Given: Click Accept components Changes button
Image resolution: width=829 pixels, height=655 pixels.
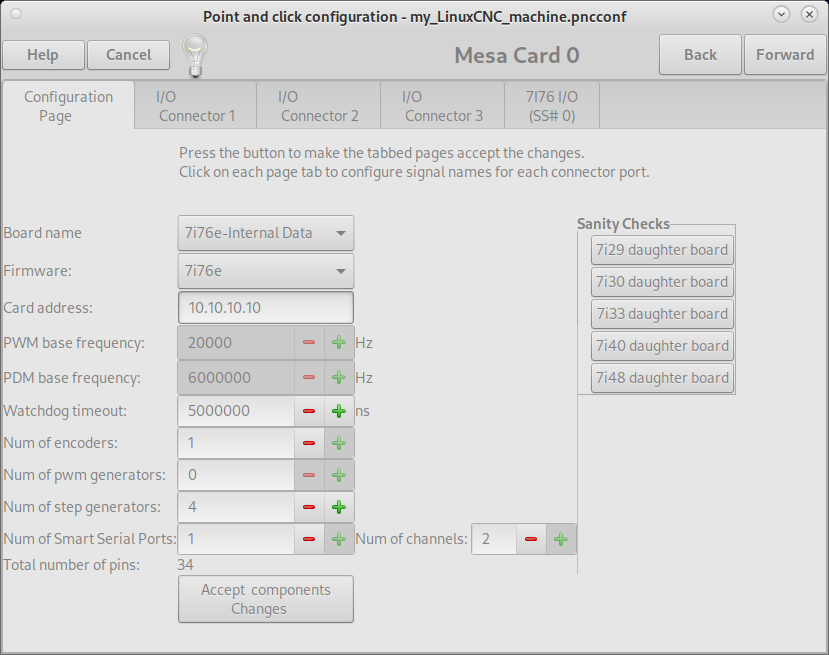Looking at the screenshot, I should pos(266,599).
